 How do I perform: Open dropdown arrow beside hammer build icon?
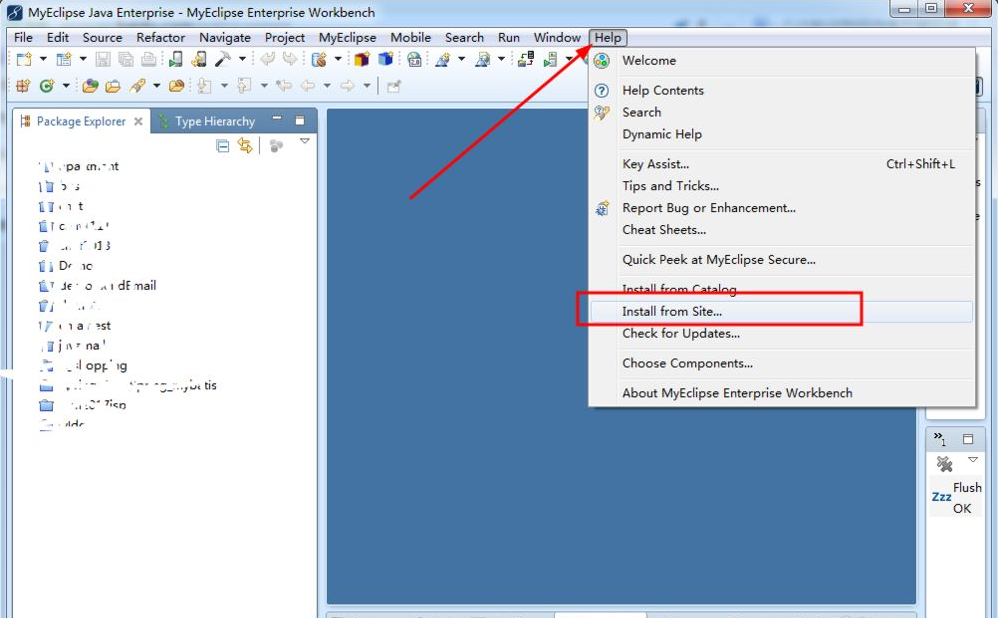(242, 59)
